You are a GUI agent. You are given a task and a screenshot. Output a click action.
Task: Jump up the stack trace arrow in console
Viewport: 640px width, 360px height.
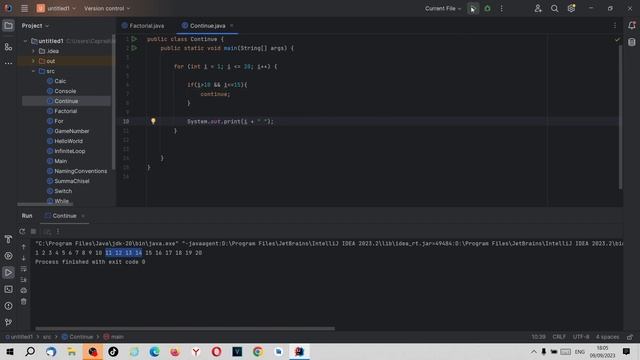[x=23, y=247]
